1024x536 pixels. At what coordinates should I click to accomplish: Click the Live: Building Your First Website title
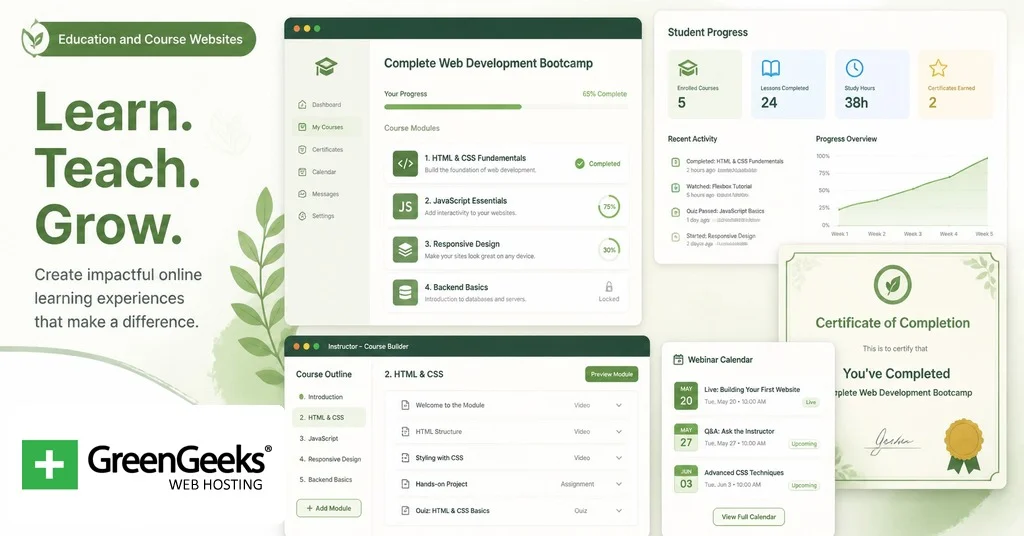point(752,390)
